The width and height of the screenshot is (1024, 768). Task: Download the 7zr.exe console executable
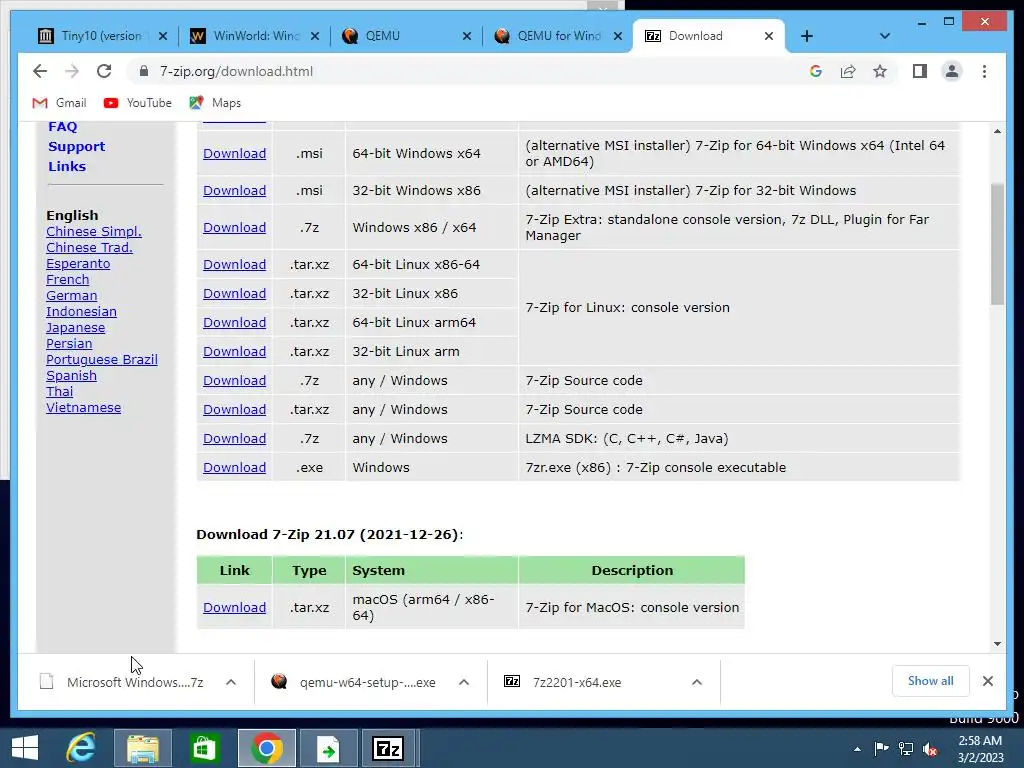point(234,468)
